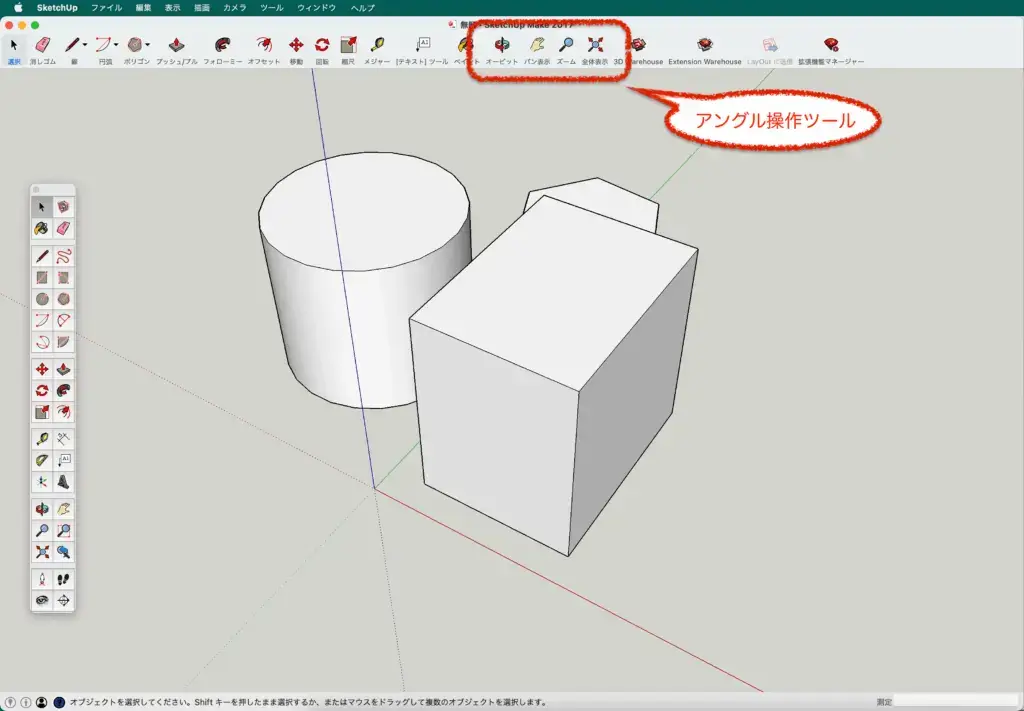The height and width of the screenshot is (711, 1024).
Task: Open the 編集 menu
Action: point(144,8)
